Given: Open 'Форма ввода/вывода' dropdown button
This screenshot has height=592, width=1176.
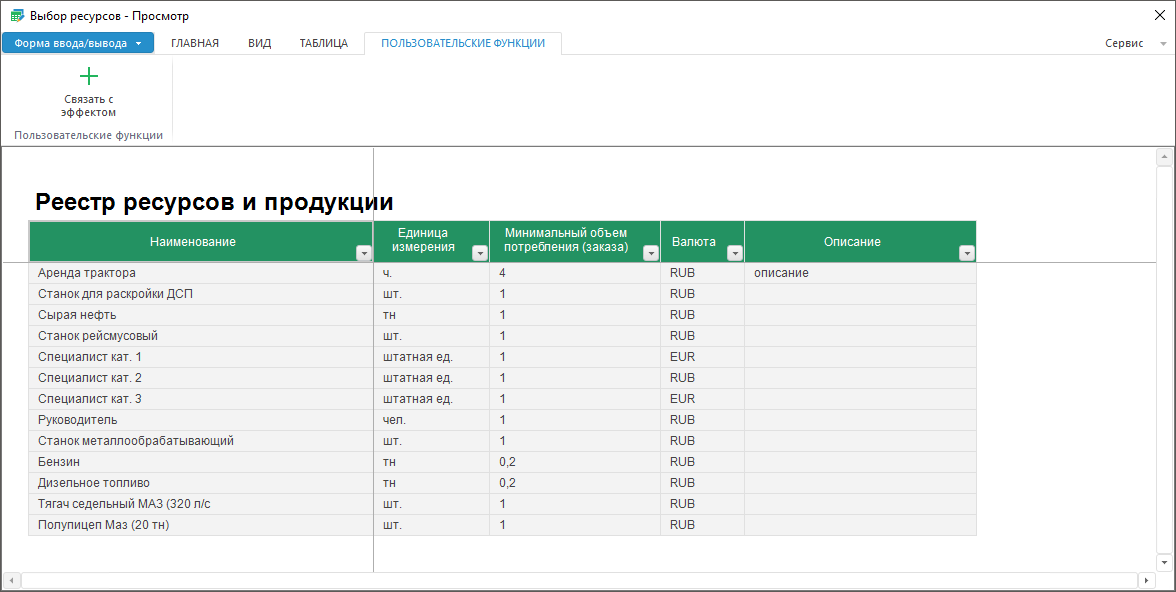Looking at the screenshot, I should click(78, 43).
